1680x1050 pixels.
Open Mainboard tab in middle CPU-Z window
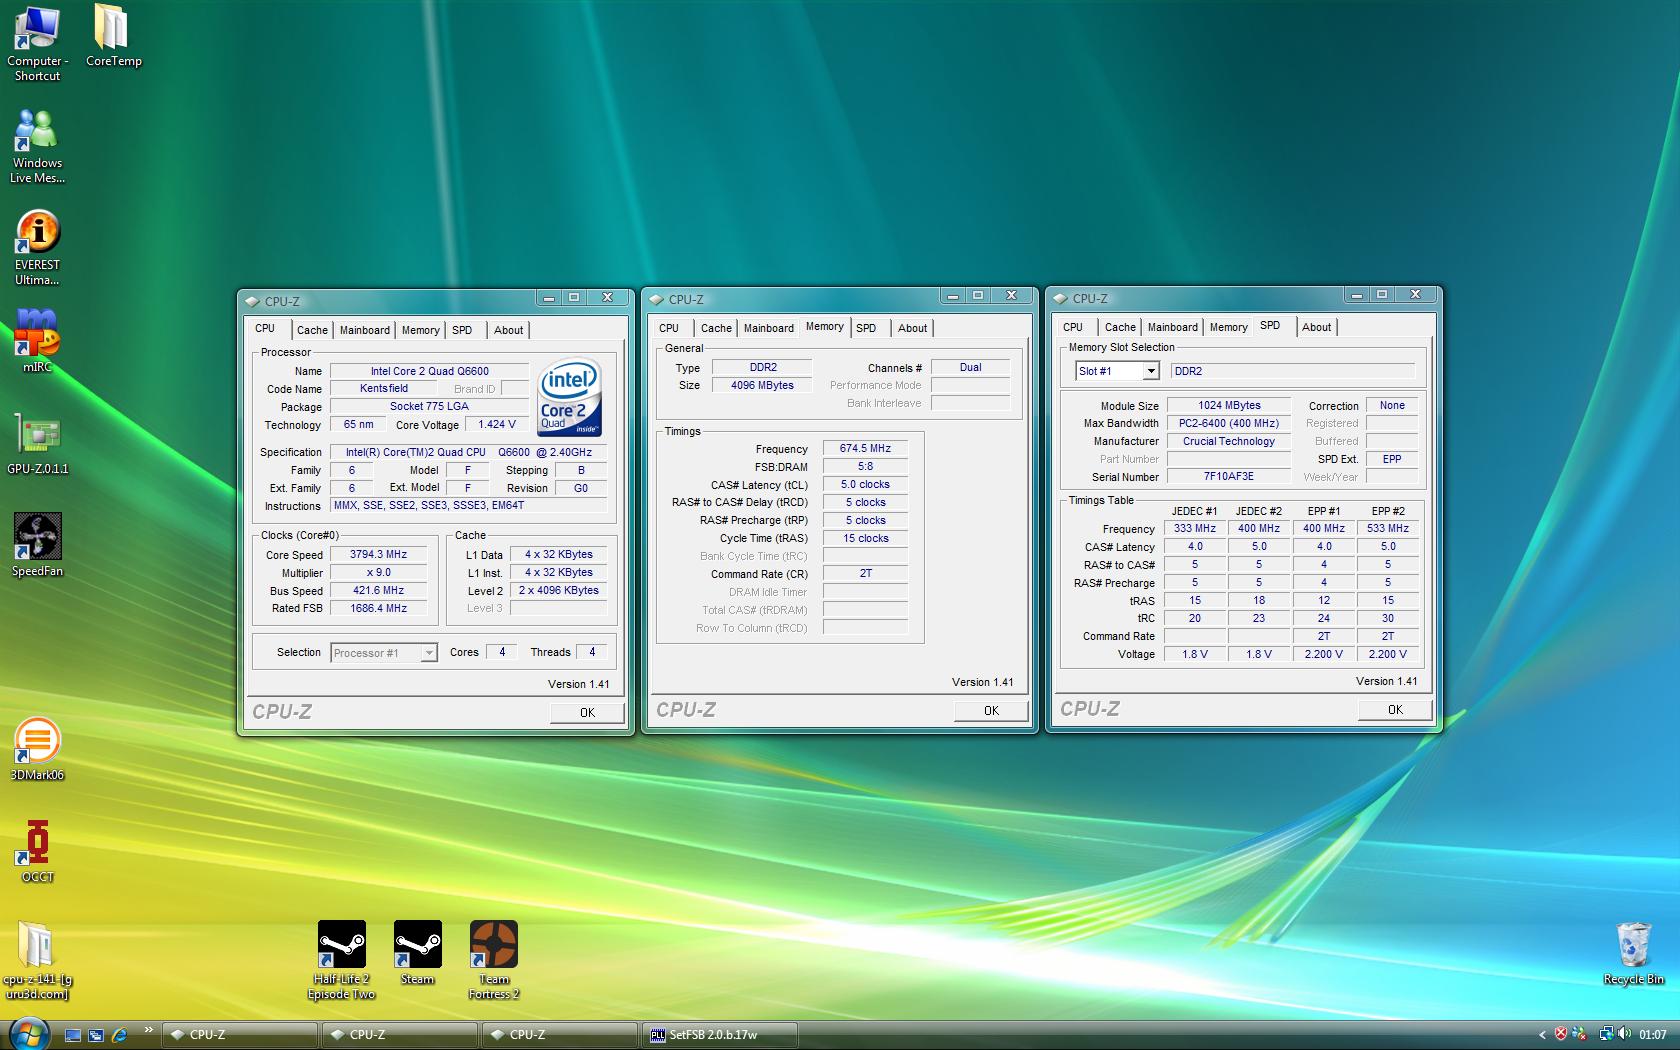[x=769, y=328]
